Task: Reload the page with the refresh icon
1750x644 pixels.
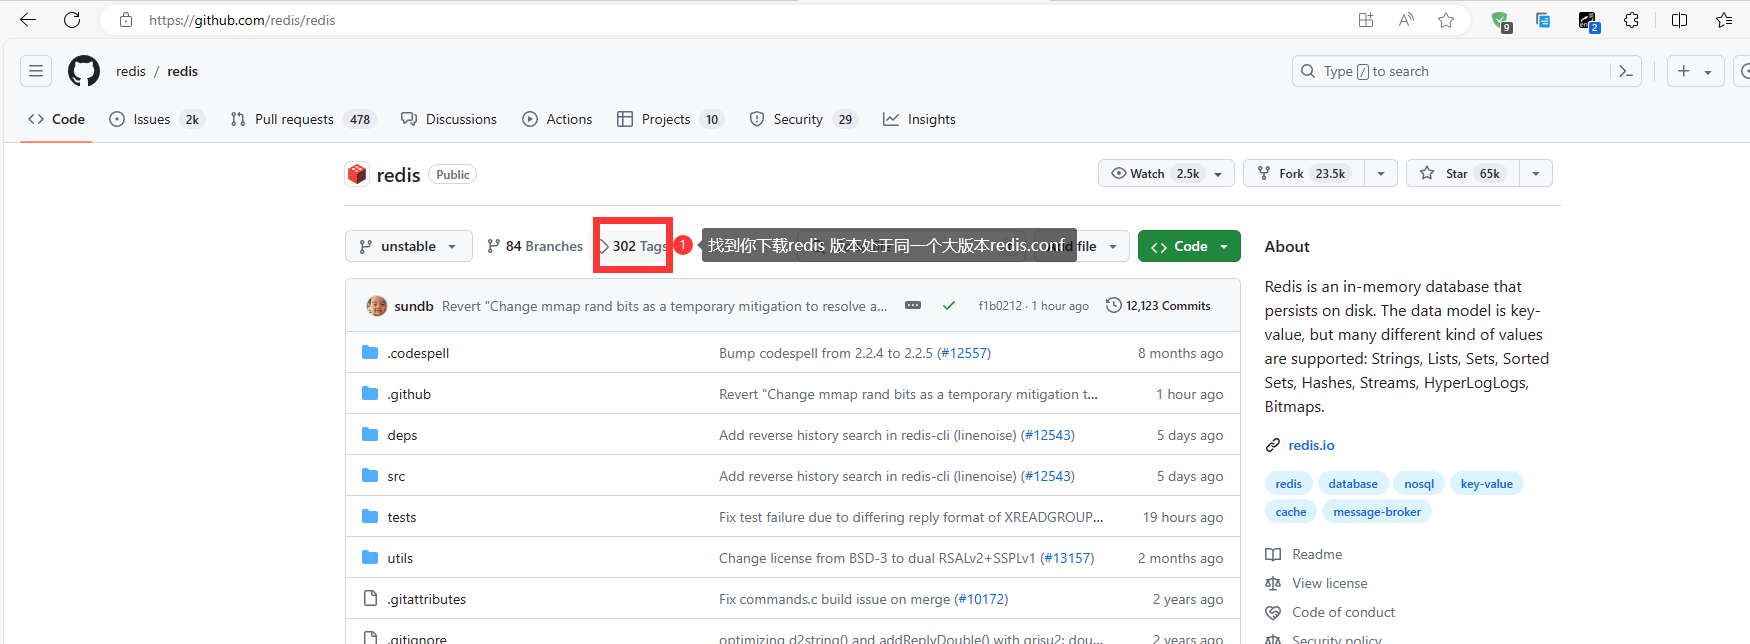Action: [x=72, y=20]
